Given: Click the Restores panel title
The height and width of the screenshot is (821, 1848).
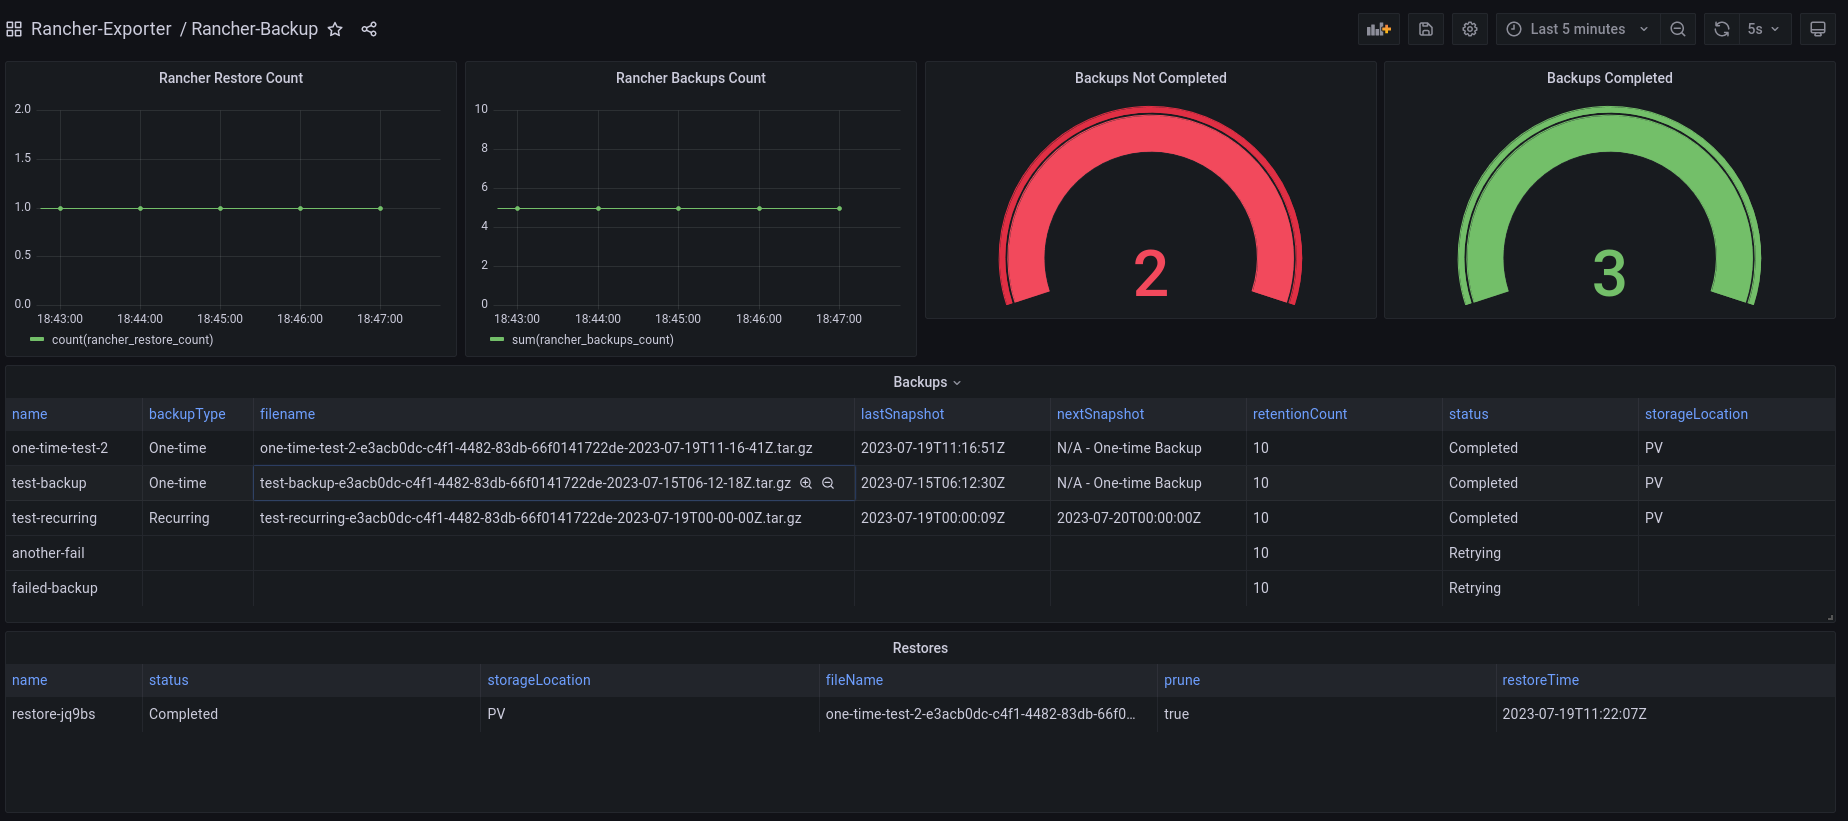Looking at the screenshot, I should click(x=920, y=648).
